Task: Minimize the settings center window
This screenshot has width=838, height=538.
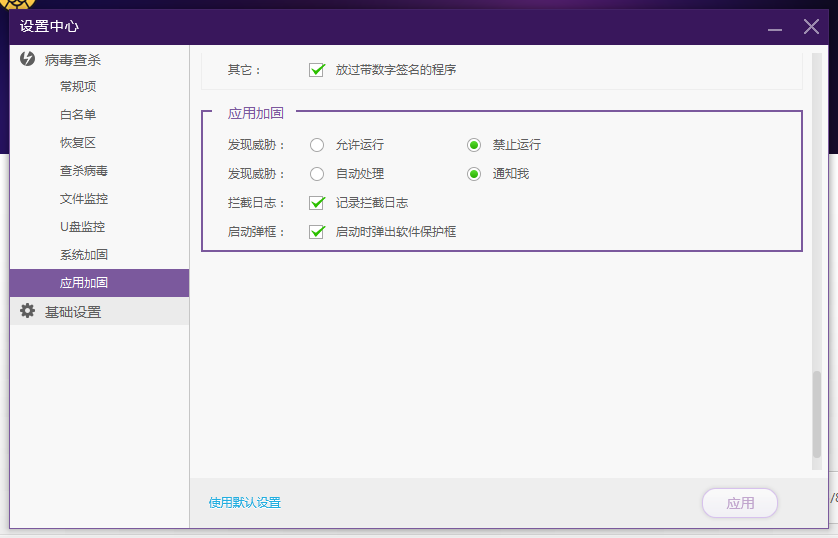Action: 775,28
